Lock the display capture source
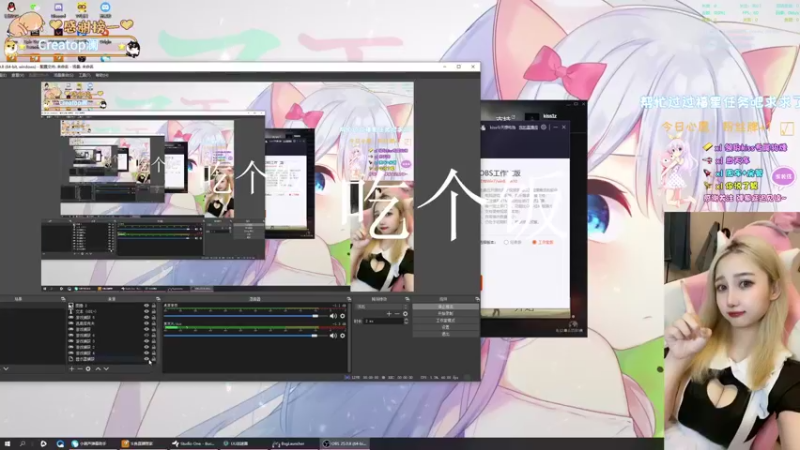Viewport: 800px width, 450px height. click(x=154, y=359)
